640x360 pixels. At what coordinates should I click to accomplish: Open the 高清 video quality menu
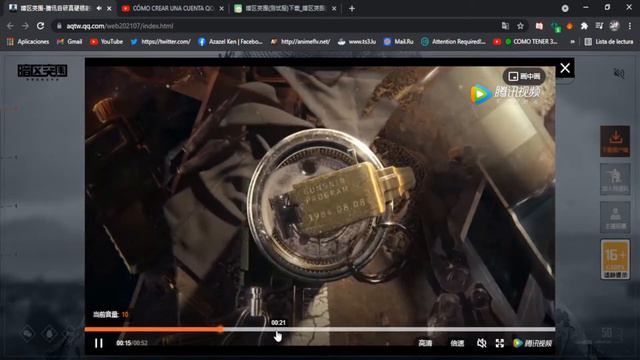click(425, 343)
